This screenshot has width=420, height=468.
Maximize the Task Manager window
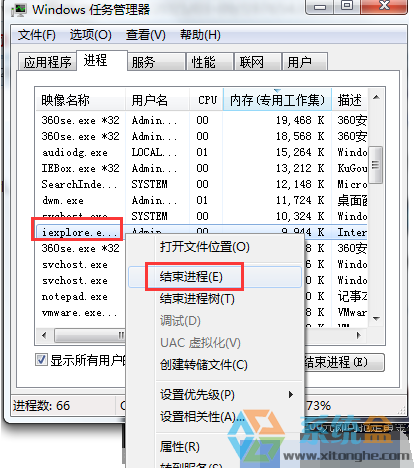pos(348,6)
